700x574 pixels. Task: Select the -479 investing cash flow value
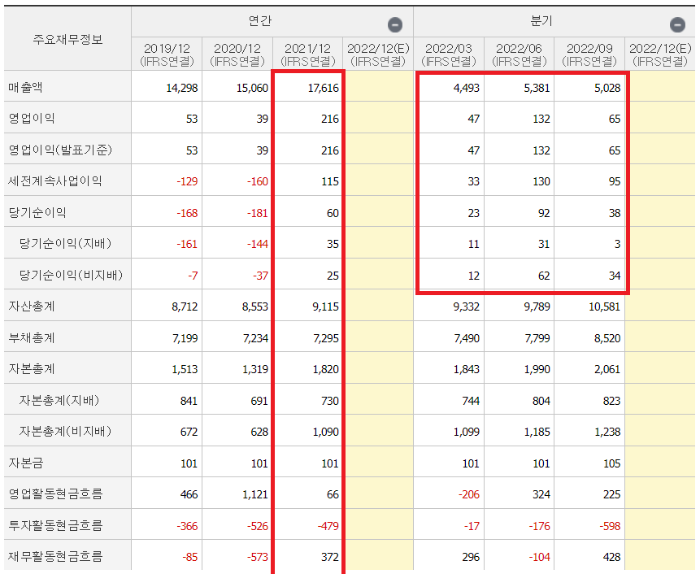tap(328, 526)
